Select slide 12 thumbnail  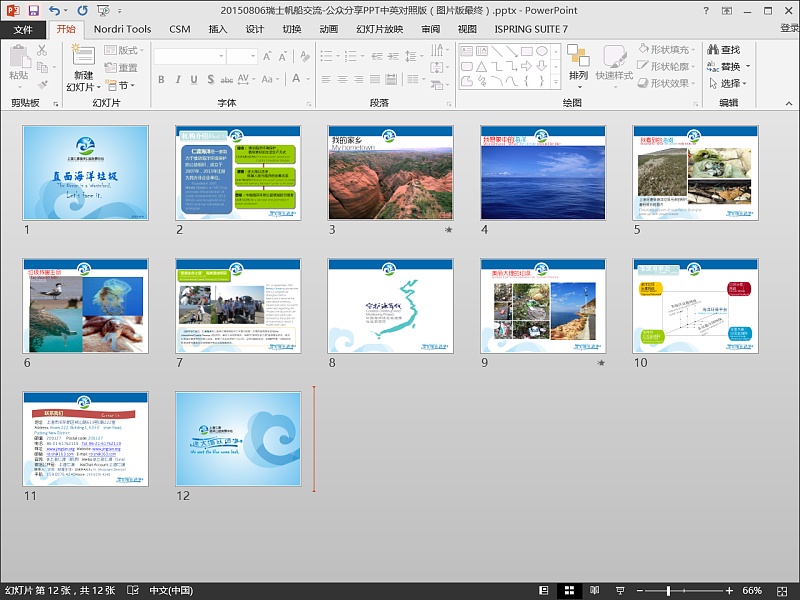(238, 439)
